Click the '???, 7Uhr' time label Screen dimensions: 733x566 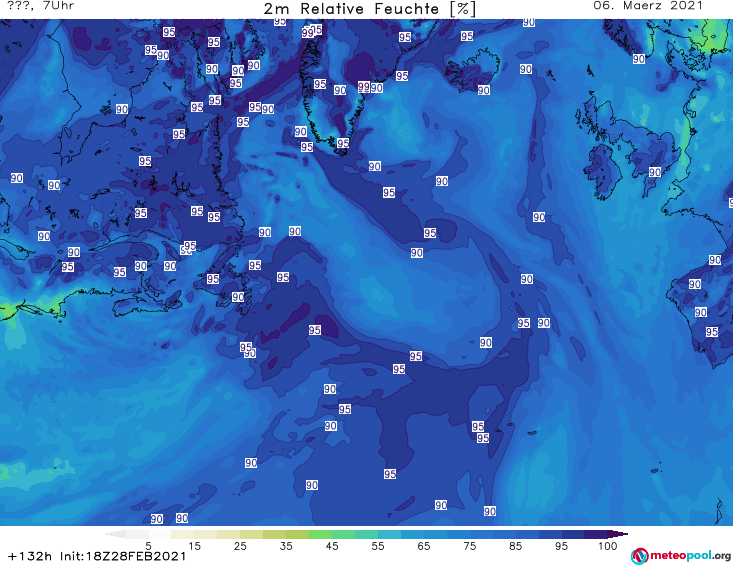[x=40, y=6]
